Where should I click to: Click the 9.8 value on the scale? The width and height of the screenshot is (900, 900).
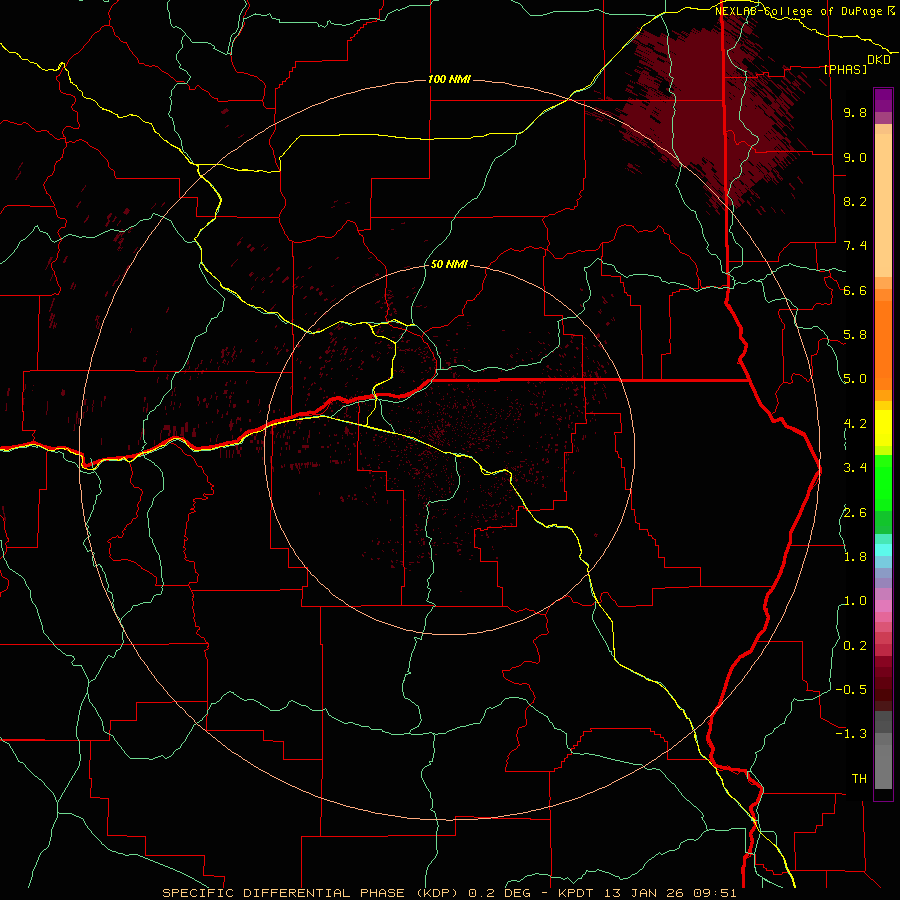[855, 112]
